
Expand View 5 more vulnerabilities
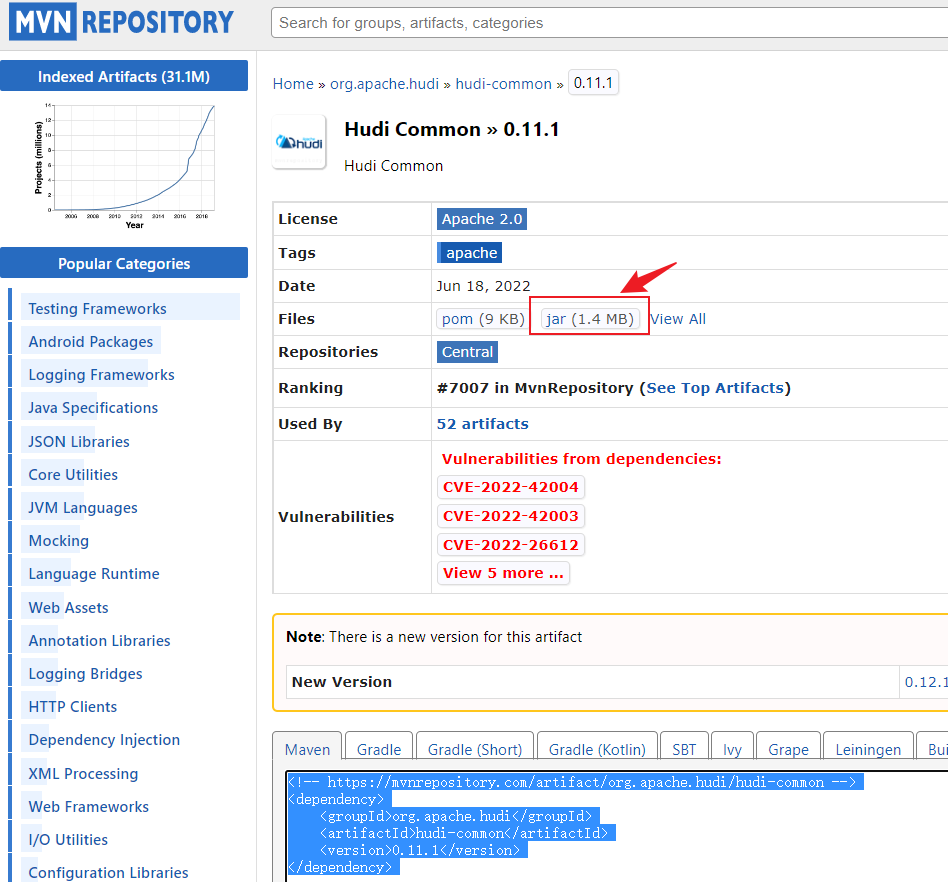point(503,572)
